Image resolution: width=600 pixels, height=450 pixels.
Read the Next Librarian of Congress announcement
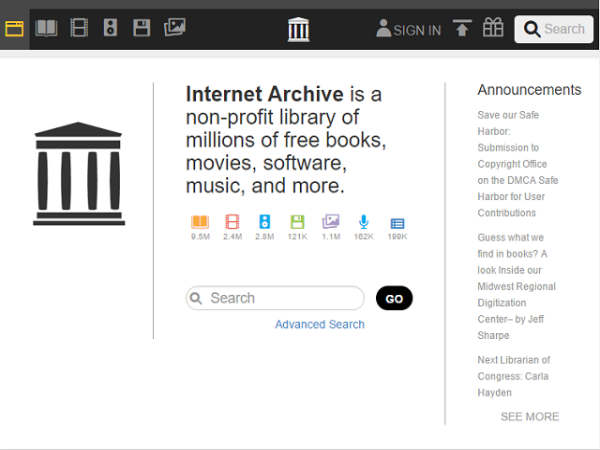tap(514, 376)
